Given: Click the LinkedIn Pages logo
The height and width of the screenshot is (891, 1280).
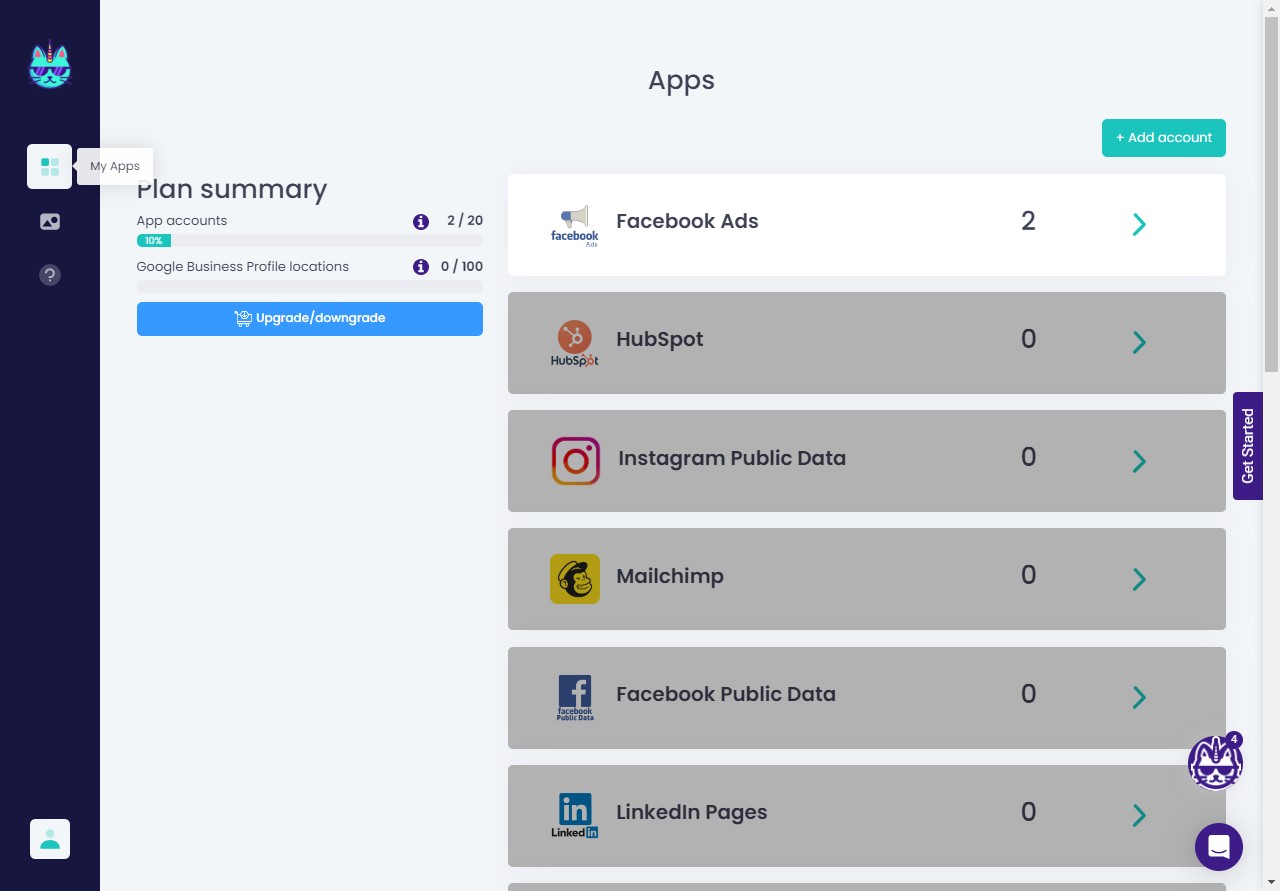Looking at the screenshot, I should tap(575, 815).
